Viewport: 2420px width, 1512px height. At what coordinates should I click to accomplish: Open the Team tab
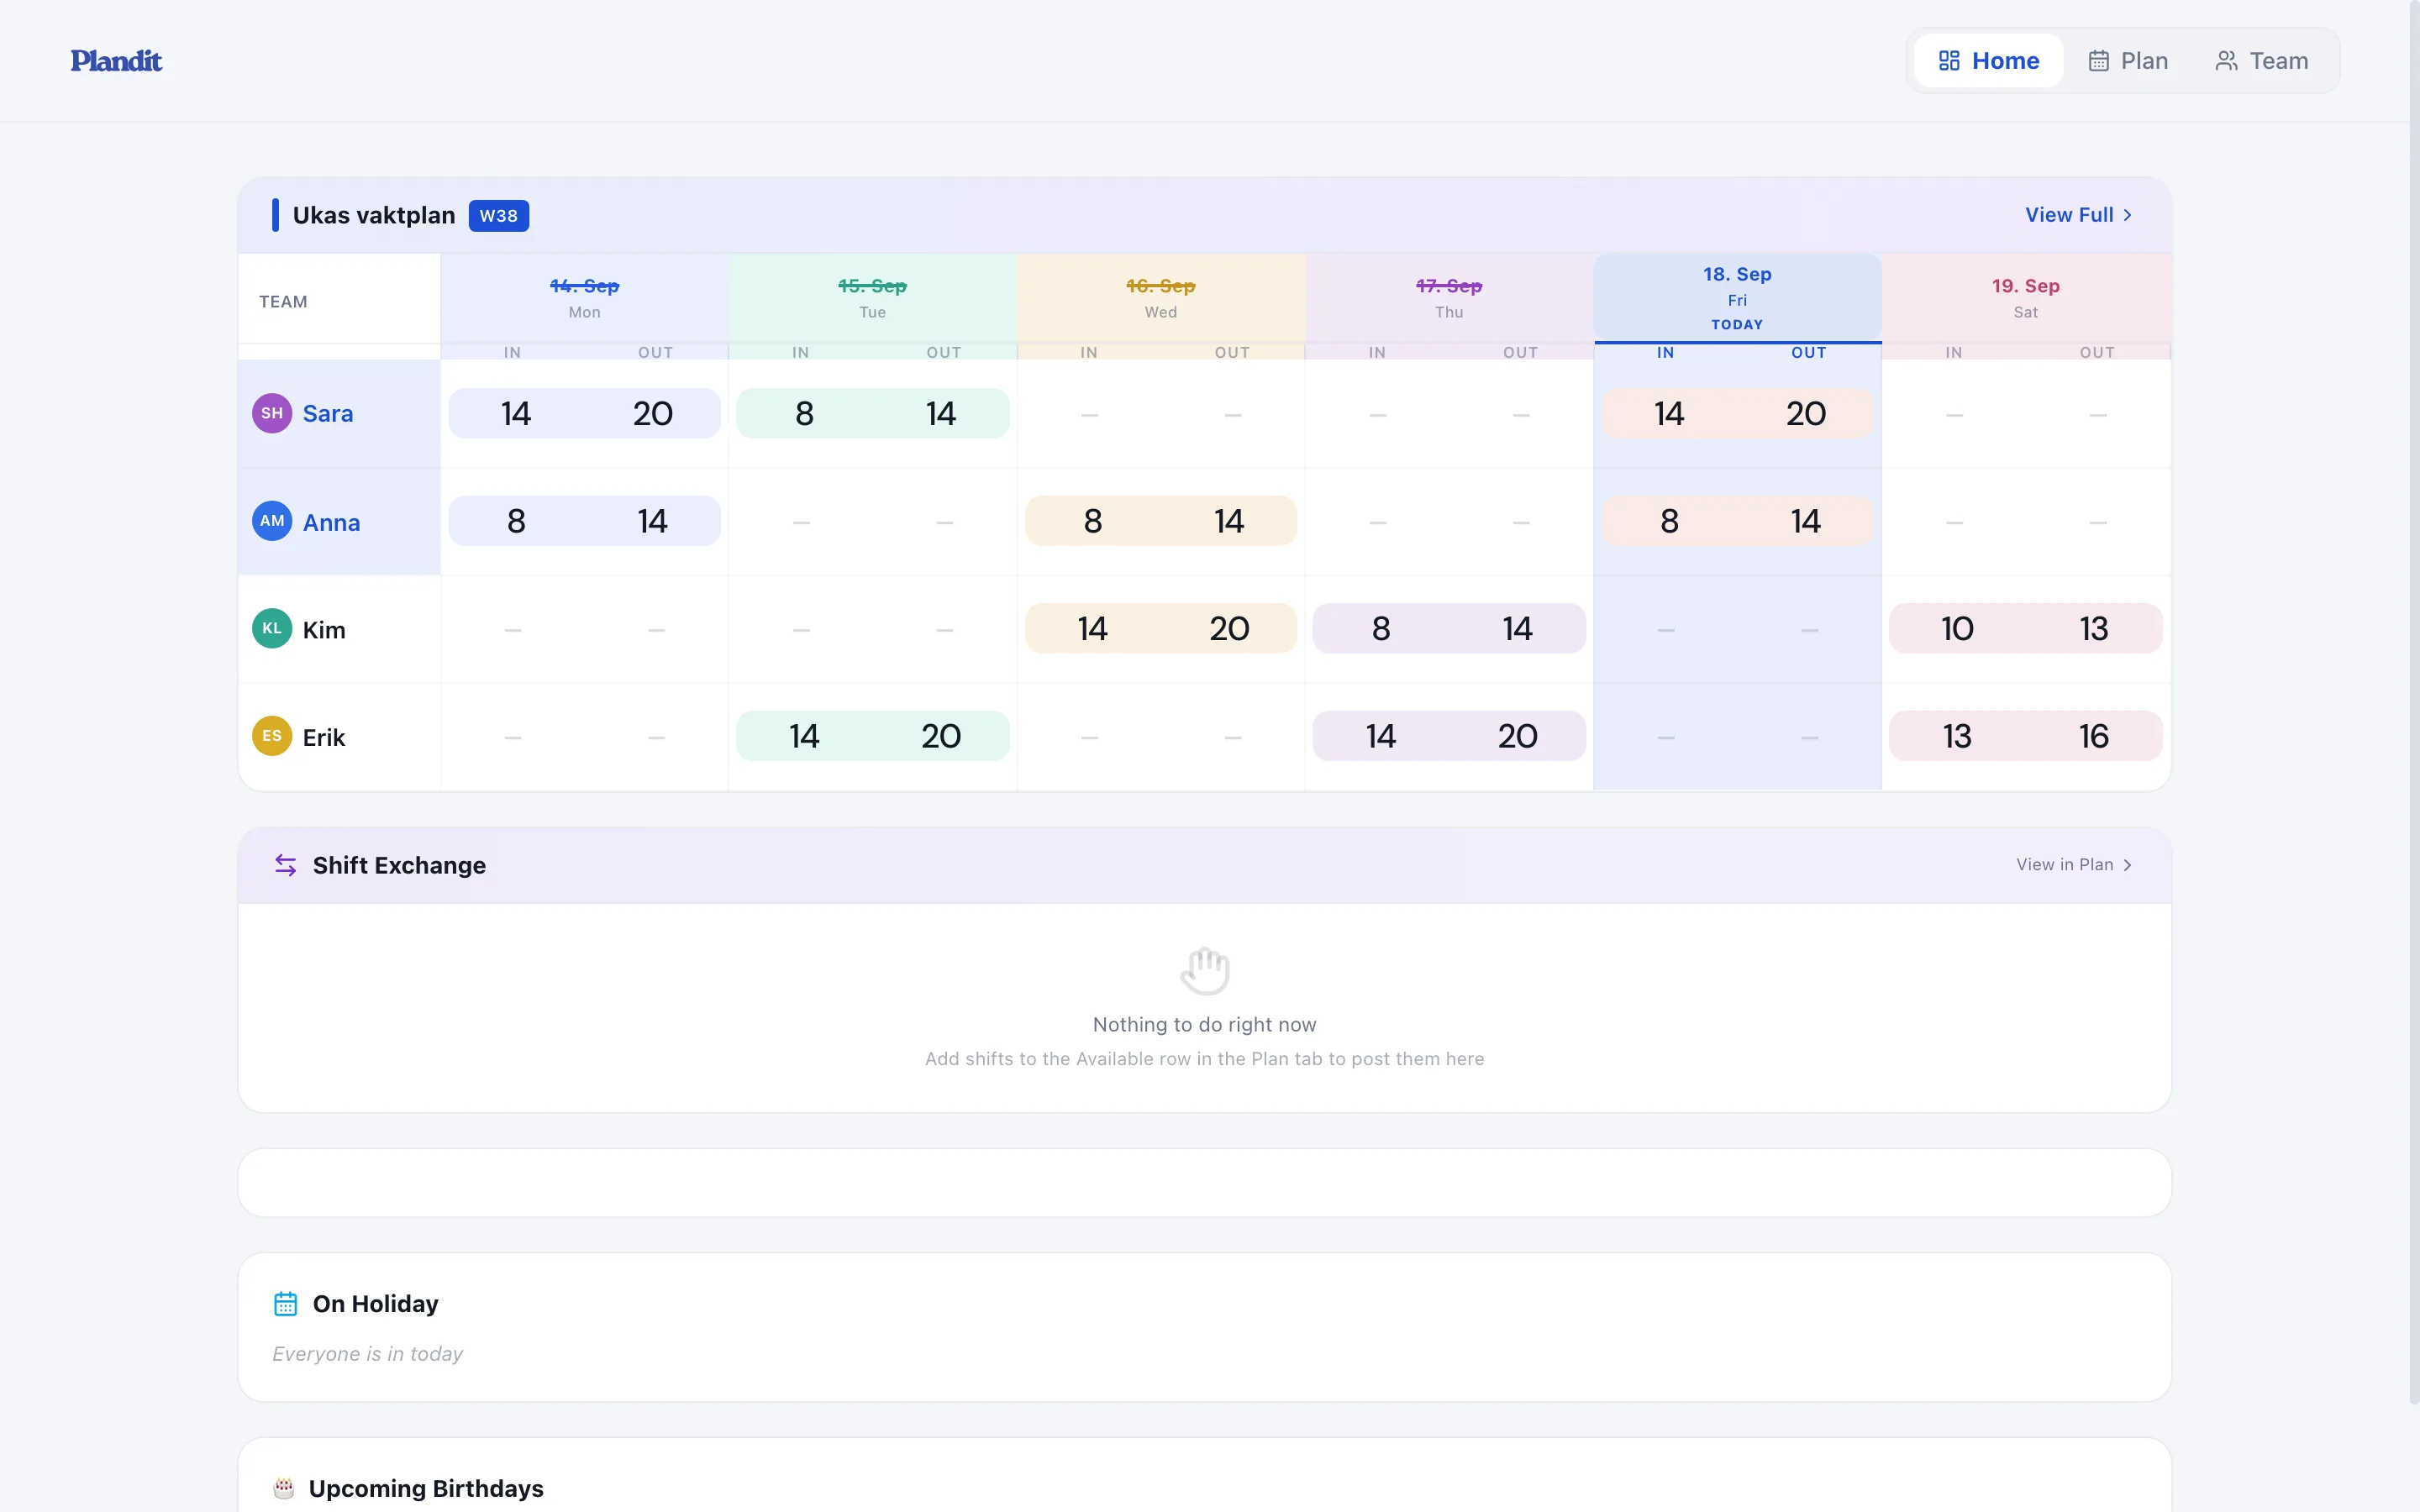coord(2262,61)
